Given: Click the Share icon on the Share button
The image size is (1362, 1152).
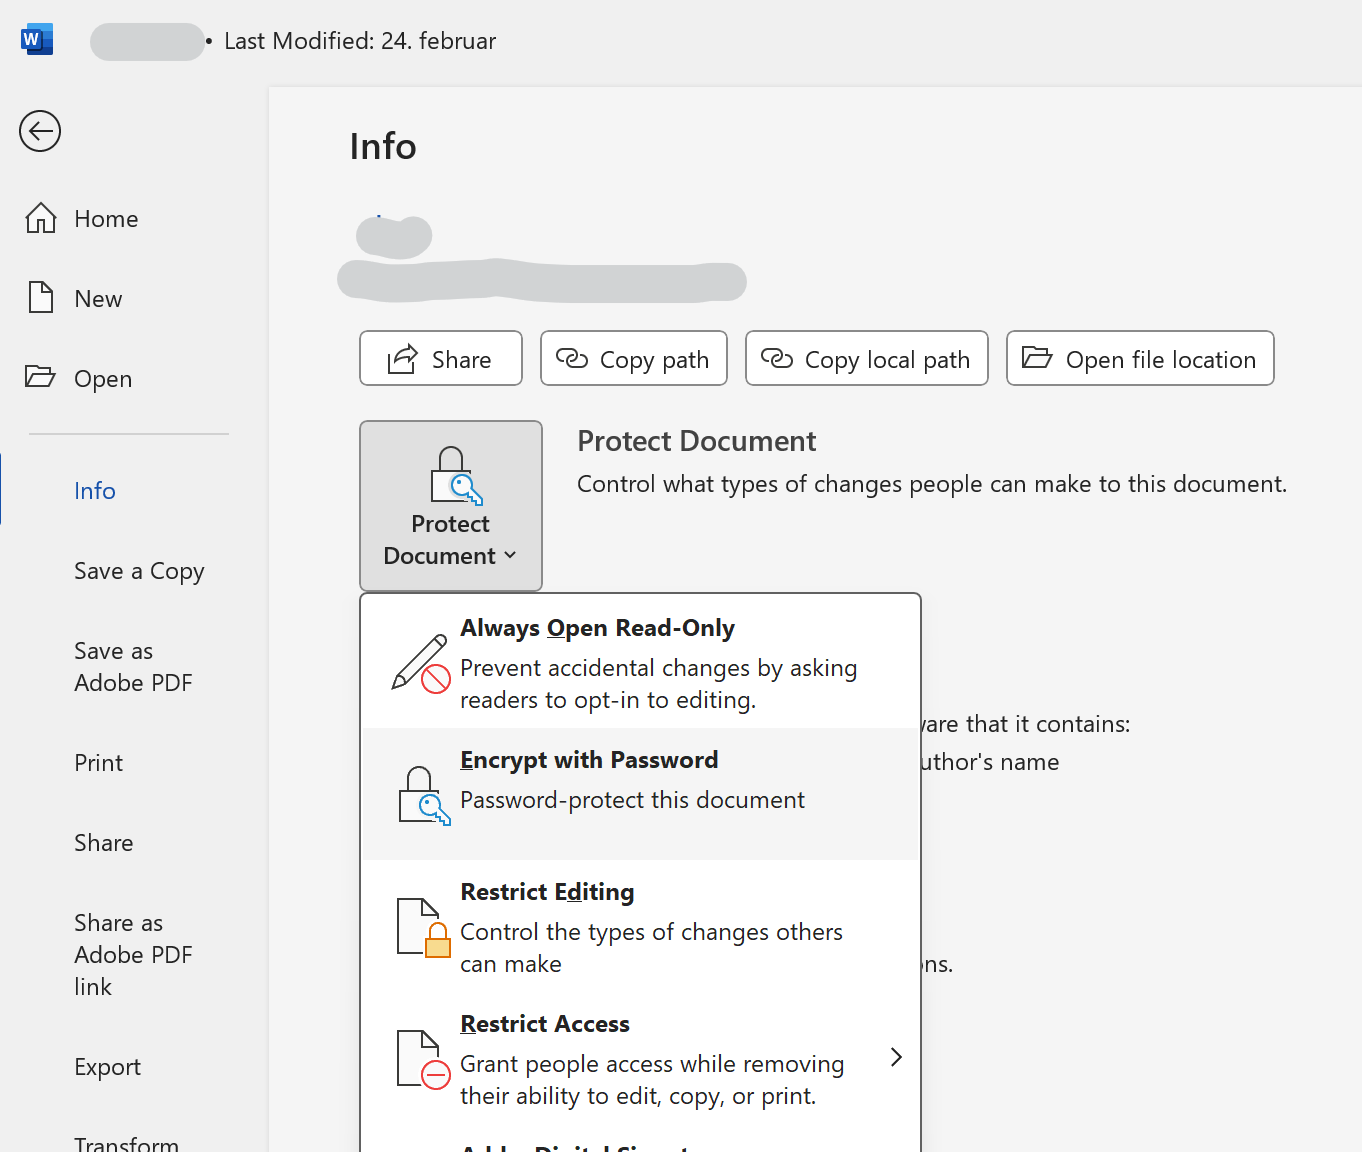Looking at the screenshot, I should coord(401,358).
